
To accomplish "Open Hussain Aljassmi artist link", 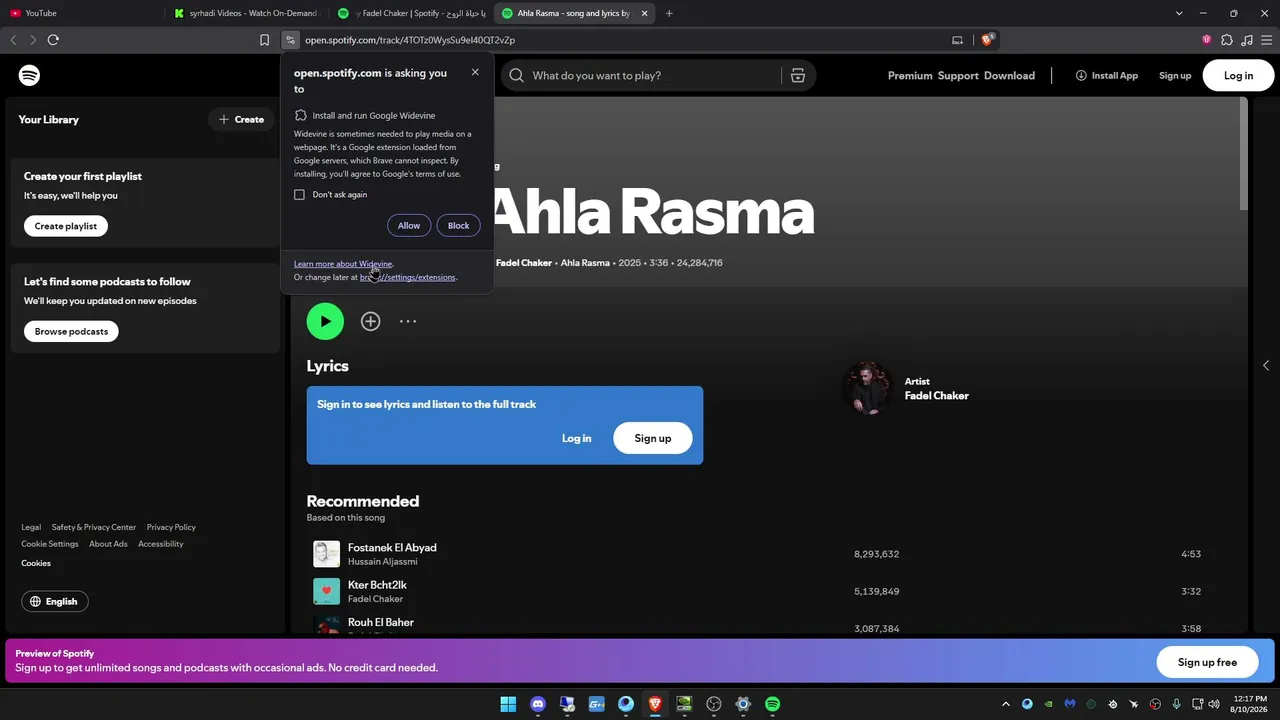I will 383,562.
